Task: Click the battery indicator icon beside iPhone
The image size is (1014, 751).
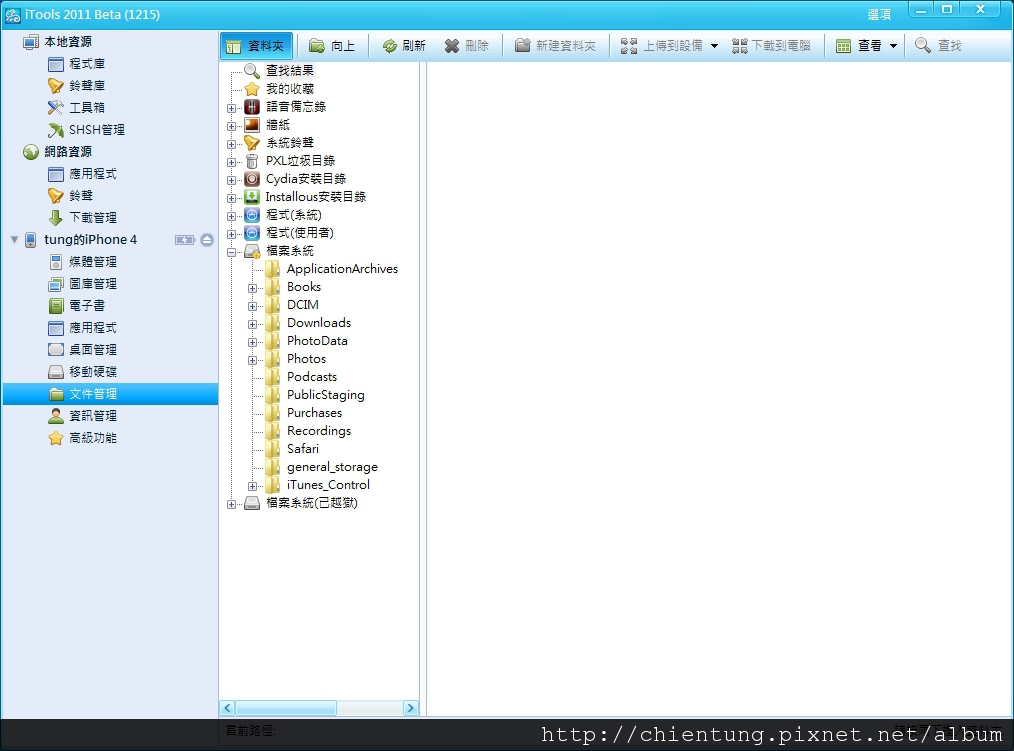Action: pos(185,240)
